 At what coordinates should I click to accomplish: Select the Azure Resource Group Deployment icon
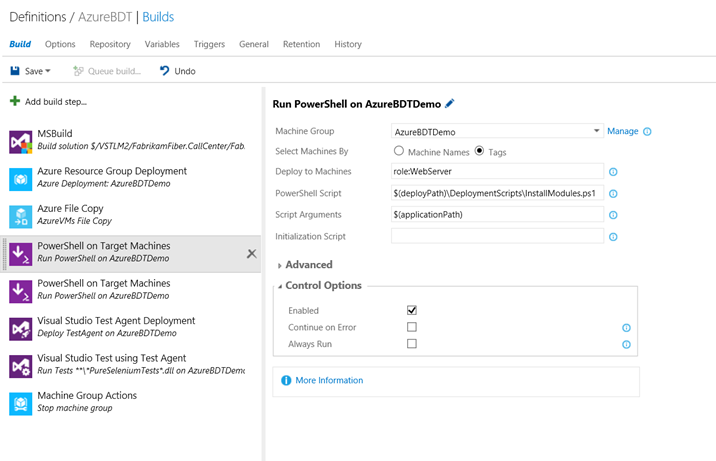click(x=20, y=178)
